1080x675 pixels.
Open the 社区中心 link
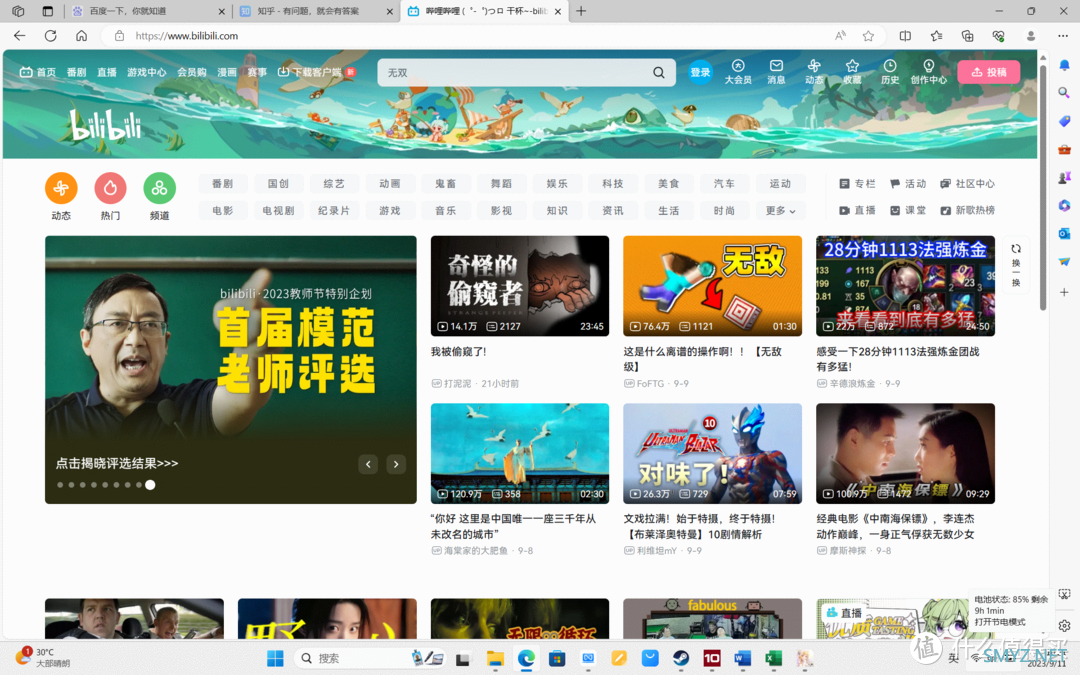(968, 184)
